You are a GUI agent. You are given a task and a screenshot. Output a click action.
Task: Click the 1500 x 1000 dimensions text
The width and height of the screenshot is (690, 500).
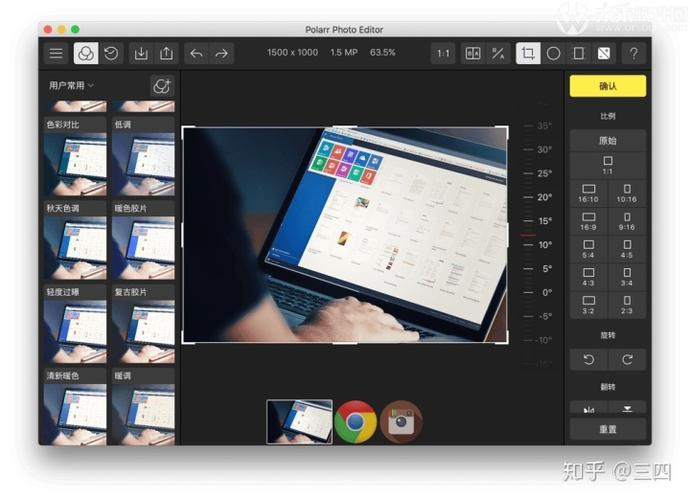pyautogui.click(x=292, y=52)
